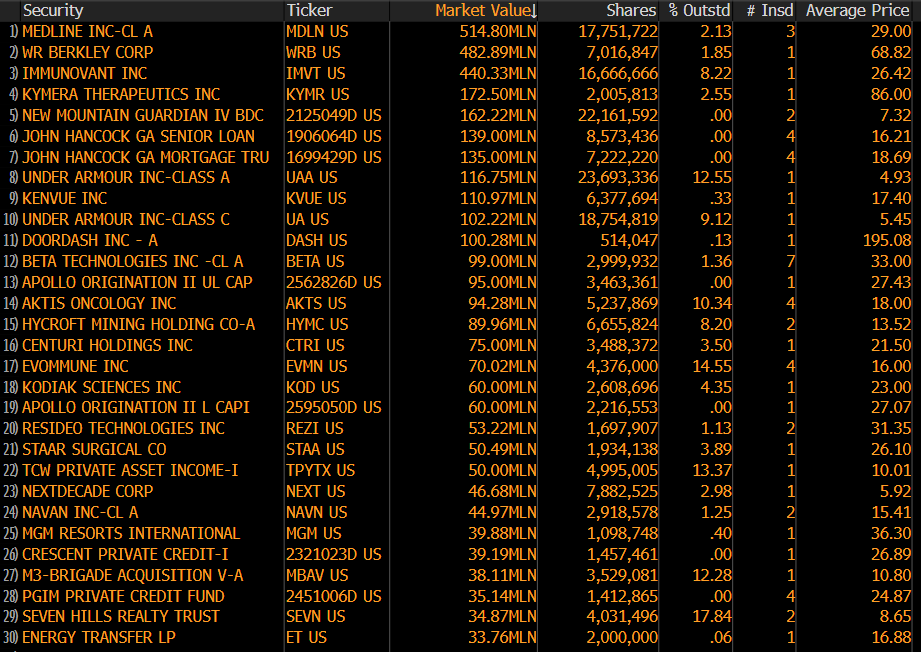Click shares value 23,693,336
Viewport: 921px width, 652px height.
(x=618, y=177)
